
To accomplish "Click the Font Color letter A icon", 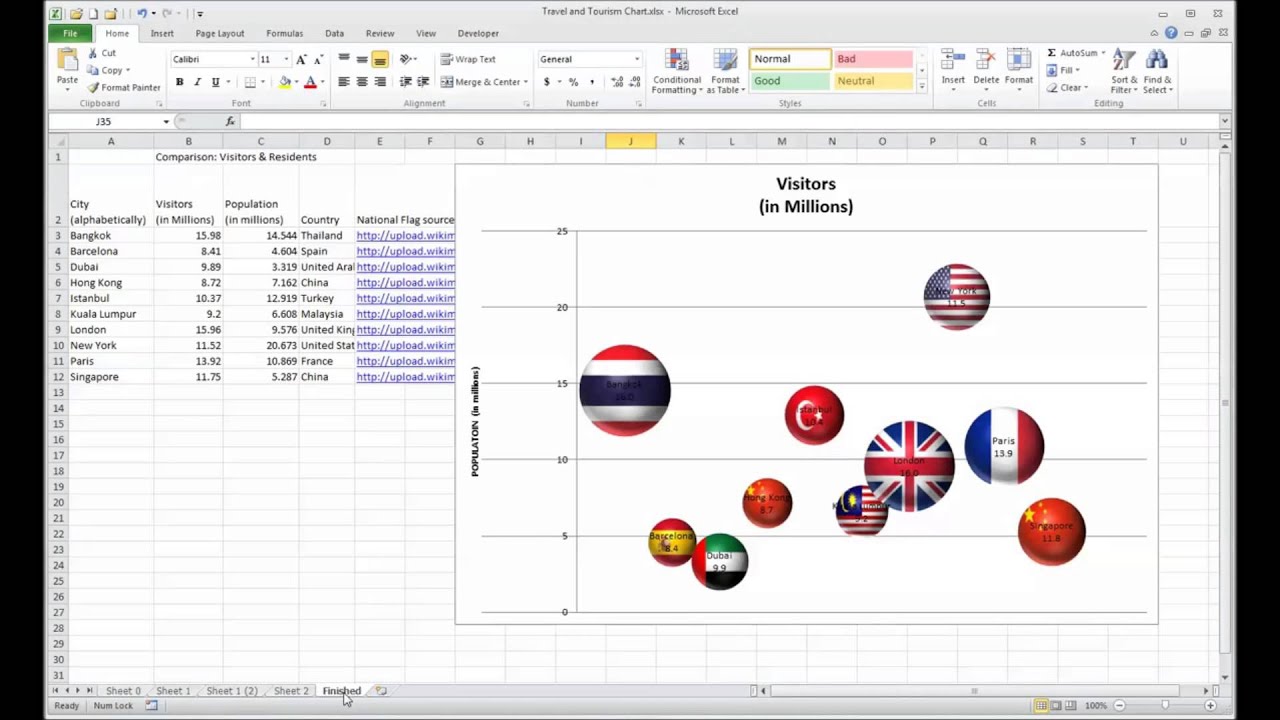I will pyautogui.click(x=310, y=82).
